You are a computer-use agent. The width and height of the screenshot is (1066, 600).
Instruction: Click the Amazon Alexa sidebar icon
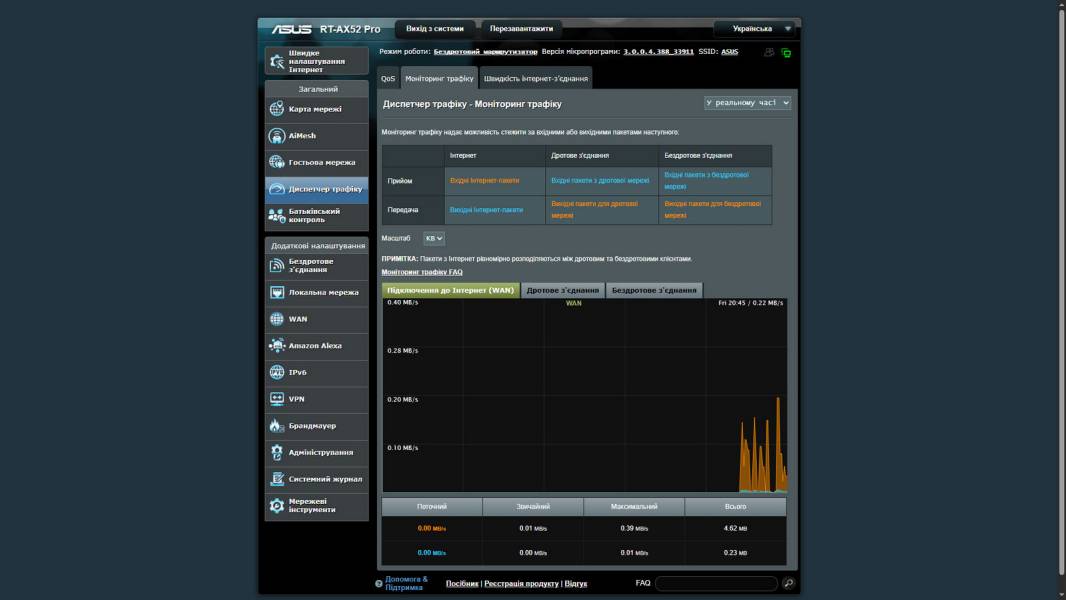click(277, 346)
